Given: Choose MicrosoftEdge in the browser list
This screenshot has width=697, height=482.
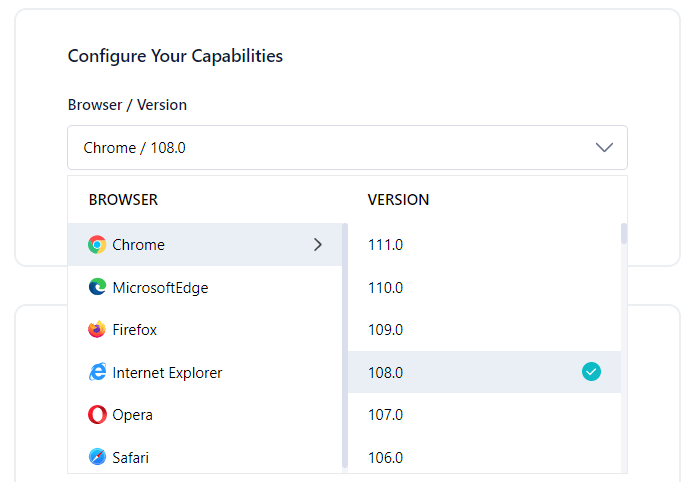Looking at the screenshot, I should pyautogui.click(x=204, y=287).
